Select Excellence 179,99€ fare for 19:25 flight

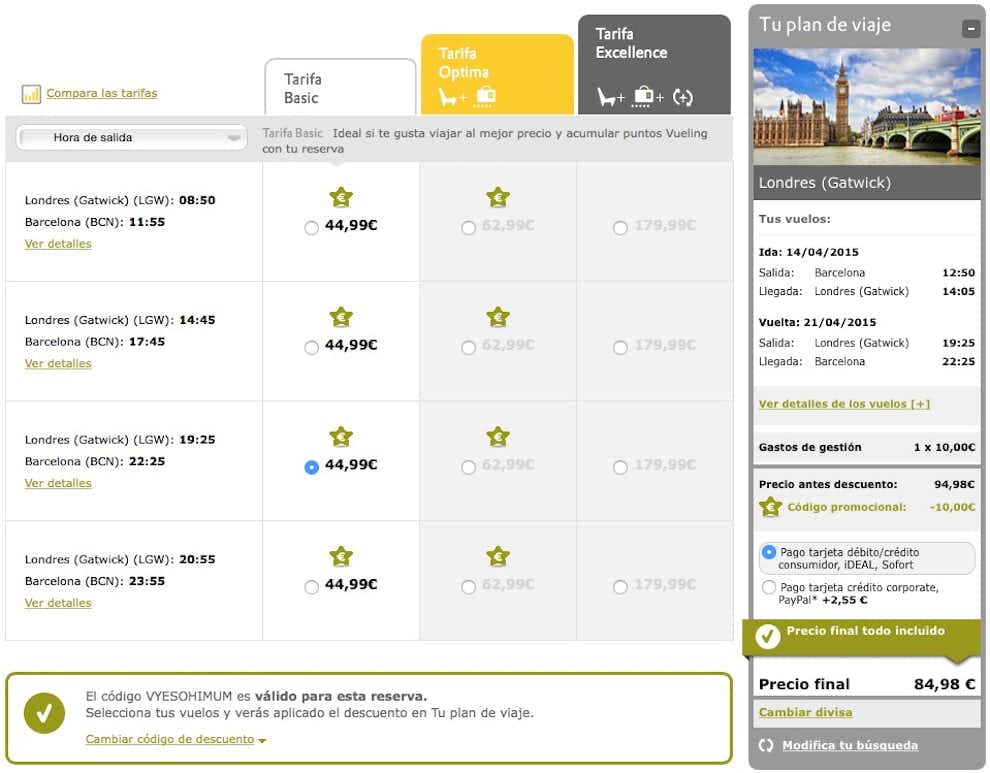click(620, 467)
